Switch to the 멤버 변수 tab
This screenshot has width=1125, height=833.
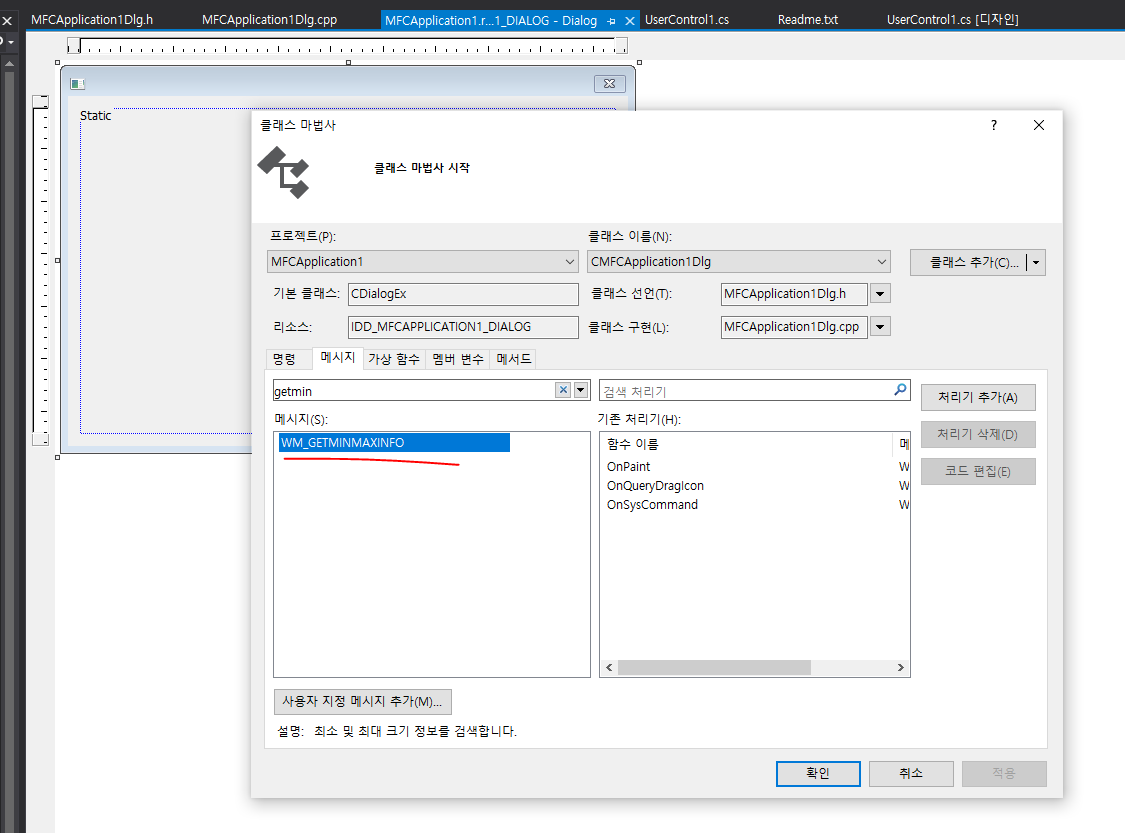coord(457,358)
